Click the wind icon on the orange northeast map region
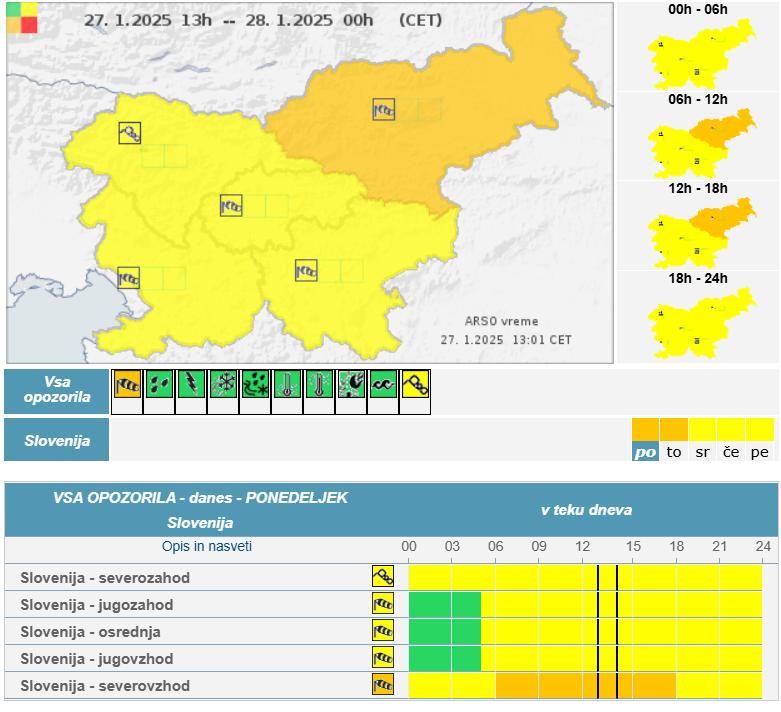This screenshot has width=781, height=712. [x=384, y=109]
